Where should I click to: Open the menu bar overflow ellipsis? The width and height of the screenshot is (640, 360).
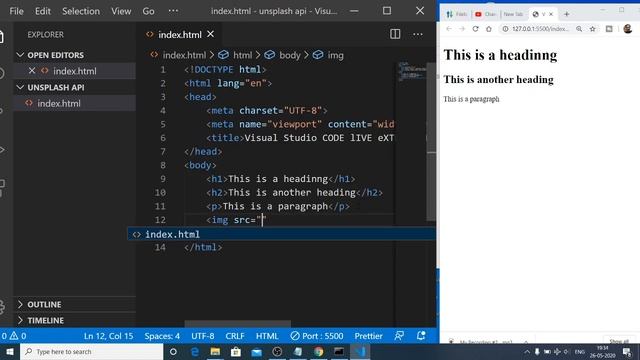click(x=173, y=11)
